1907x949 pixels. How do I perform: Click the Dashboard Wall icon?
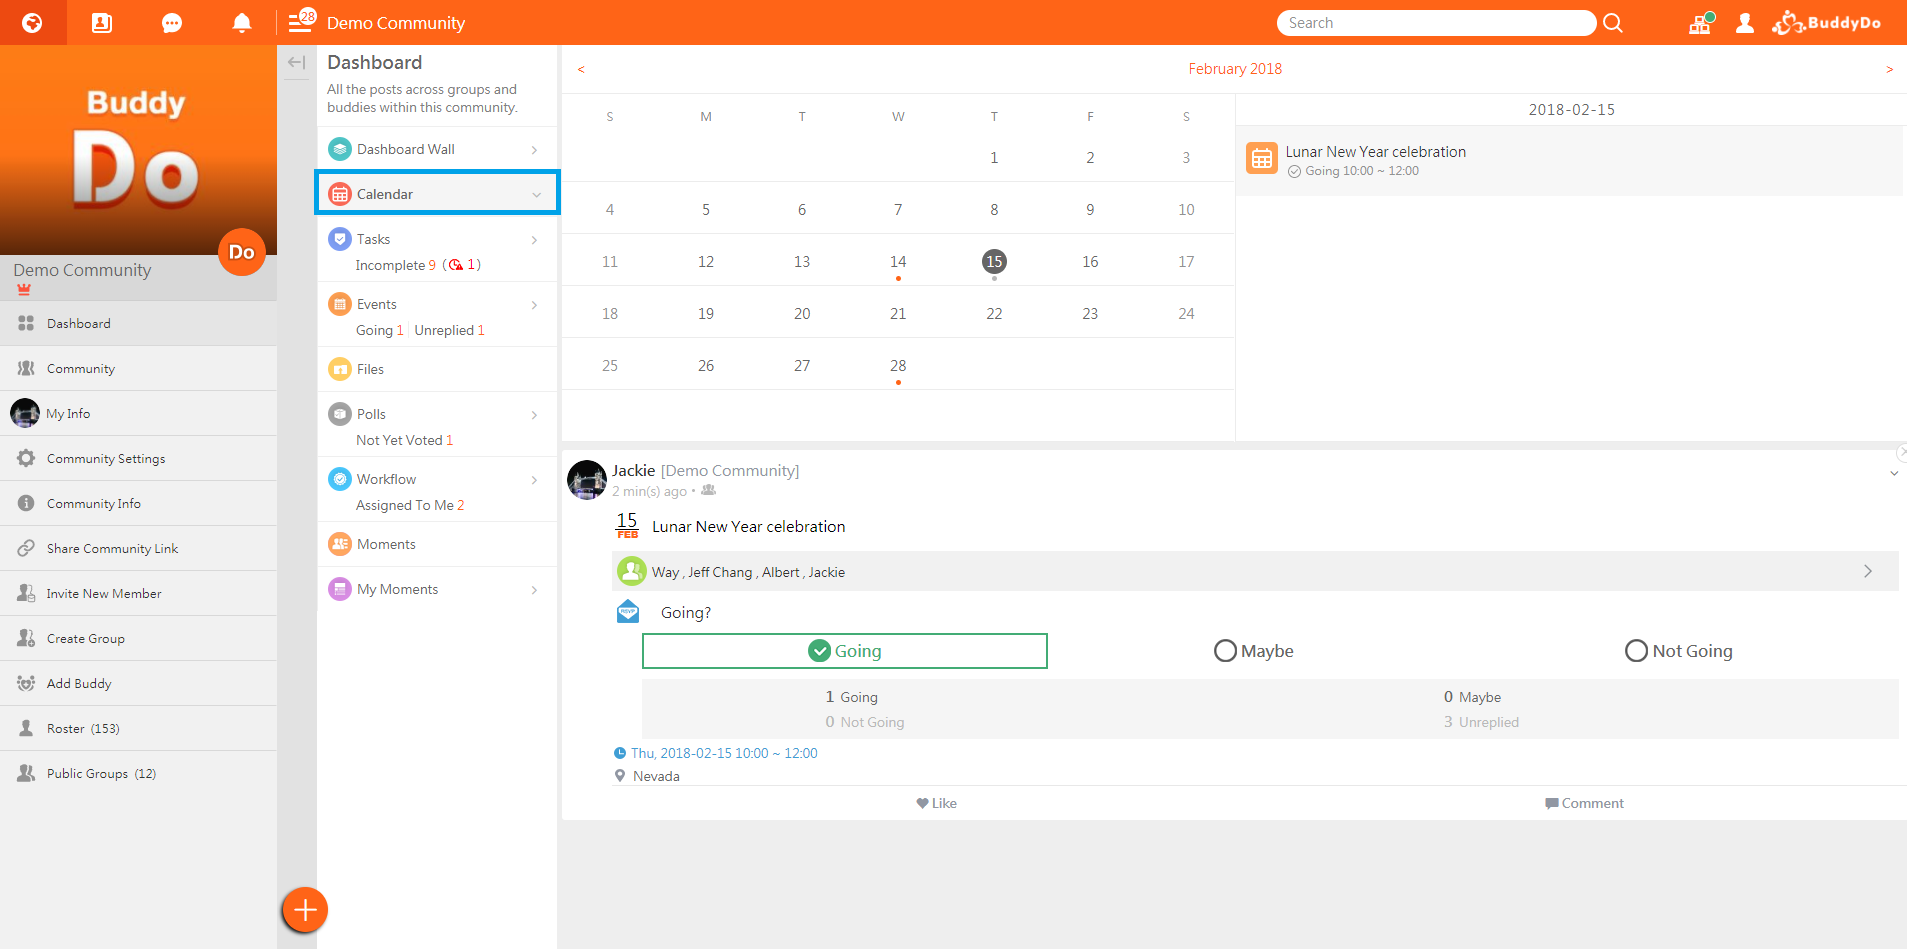[340, 149]
